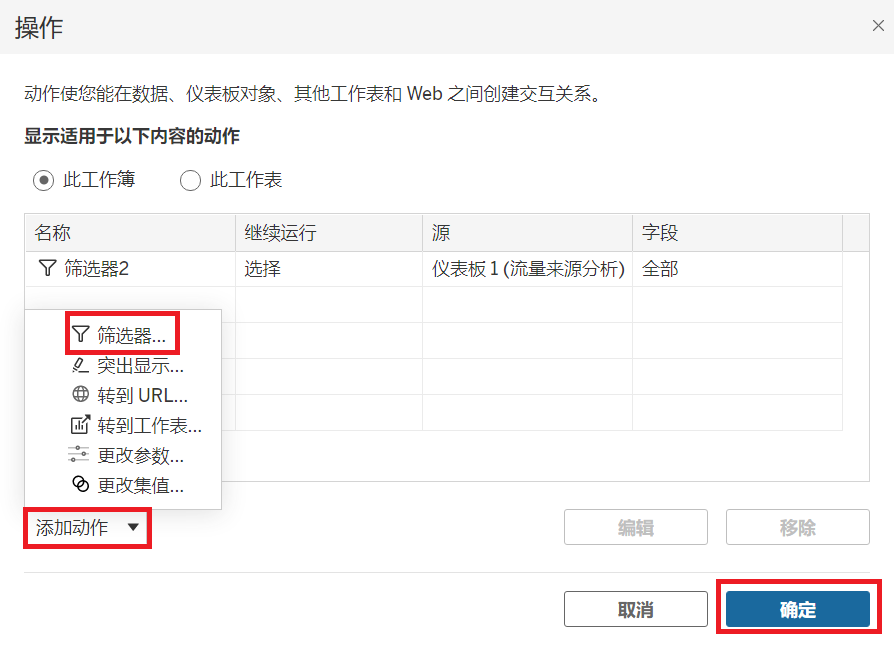894x650 pixels.
Task: Click the 移除 button
Action: pos(798,527)
